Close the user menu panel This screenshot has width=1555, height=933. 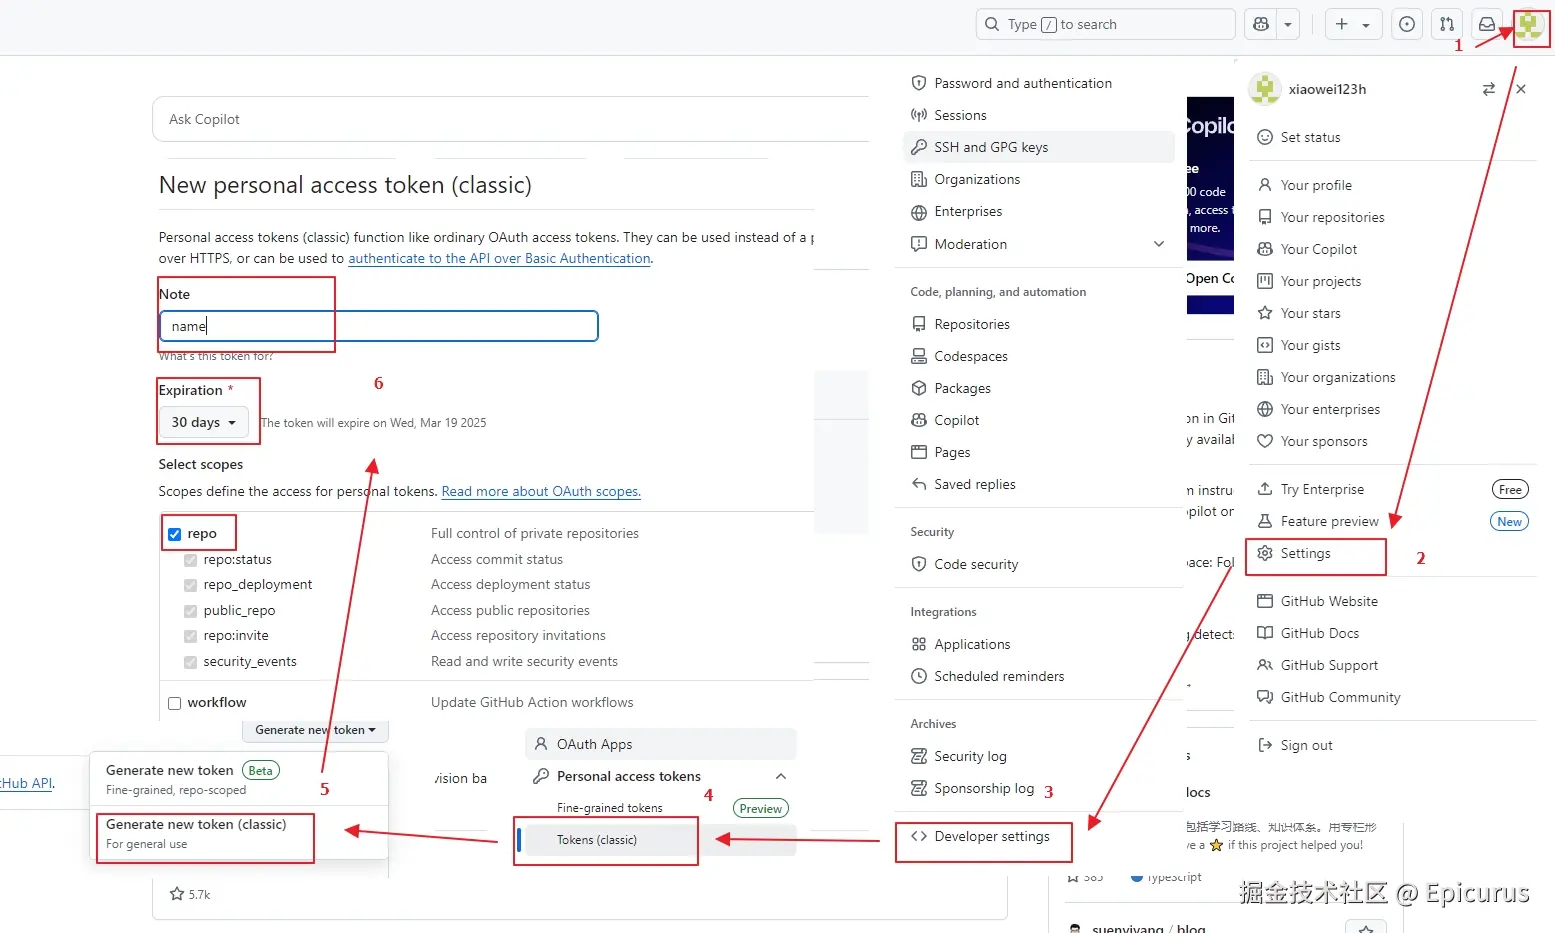(1521, 89)
